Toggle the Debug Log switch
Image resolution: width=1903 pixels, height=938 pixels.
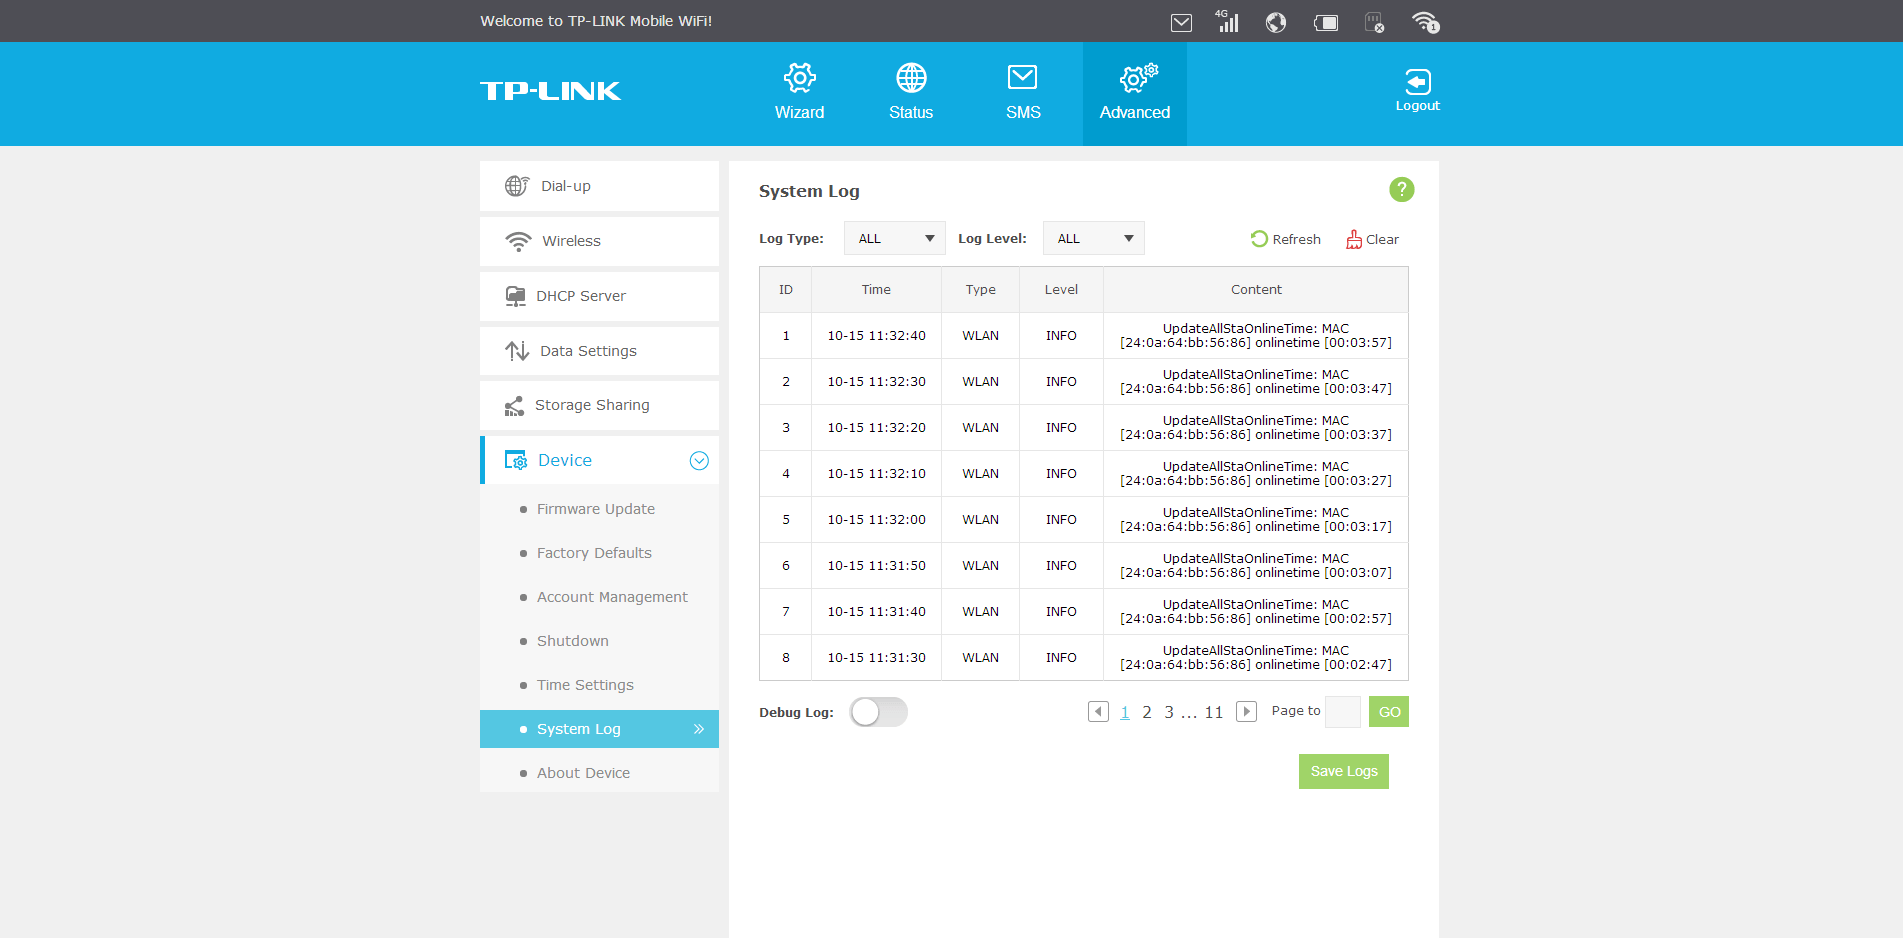tap(878, 712)
